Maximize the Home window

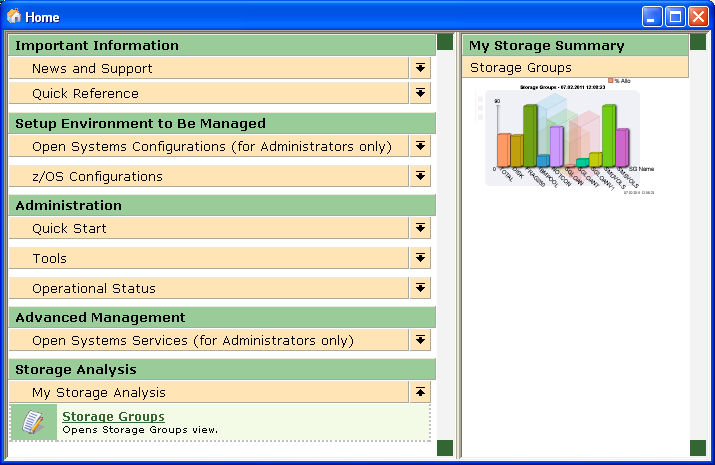[x=676, y=17]
